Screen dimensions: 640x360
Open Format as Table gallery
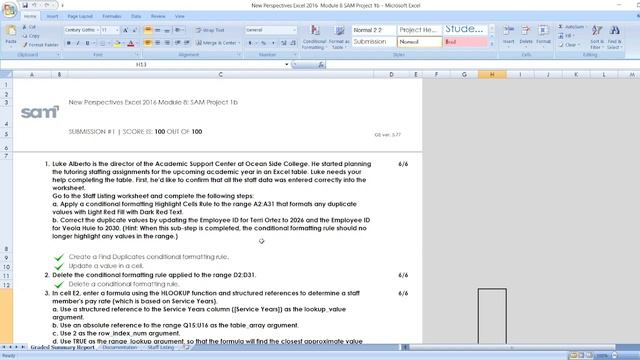(339, 37)
